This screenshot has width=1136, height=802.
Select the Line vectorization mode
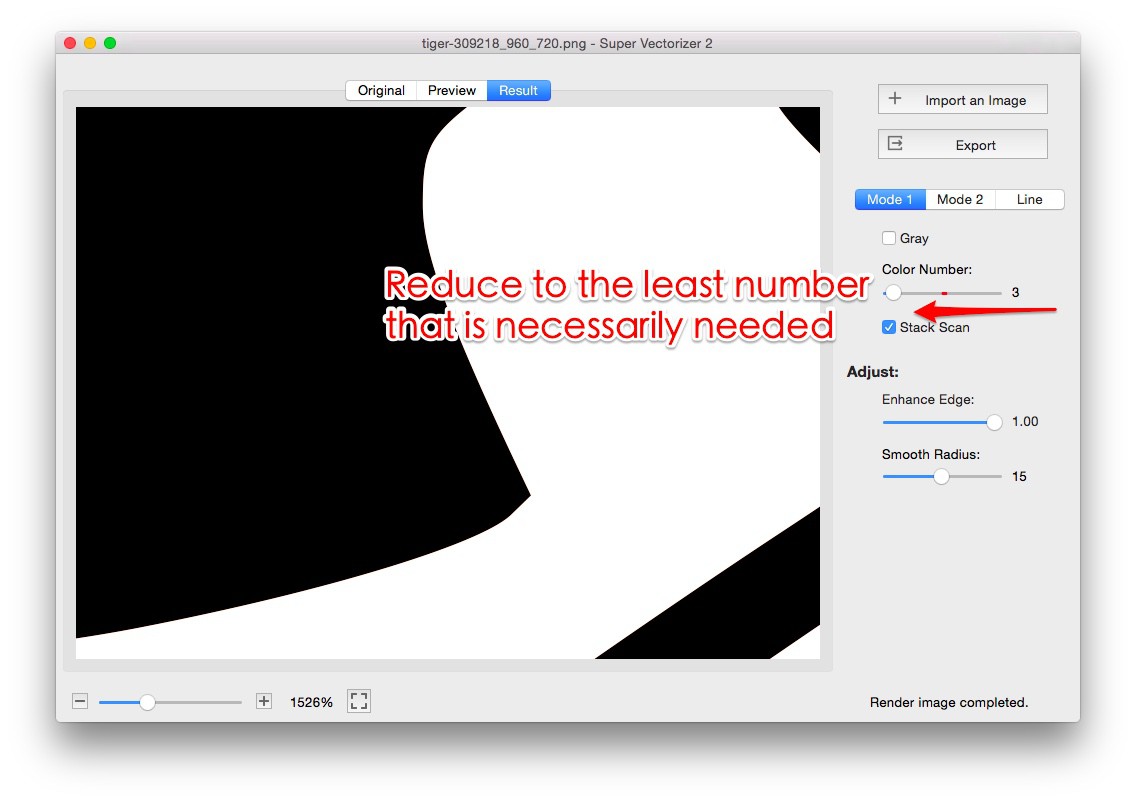(x=1029, y=199)
